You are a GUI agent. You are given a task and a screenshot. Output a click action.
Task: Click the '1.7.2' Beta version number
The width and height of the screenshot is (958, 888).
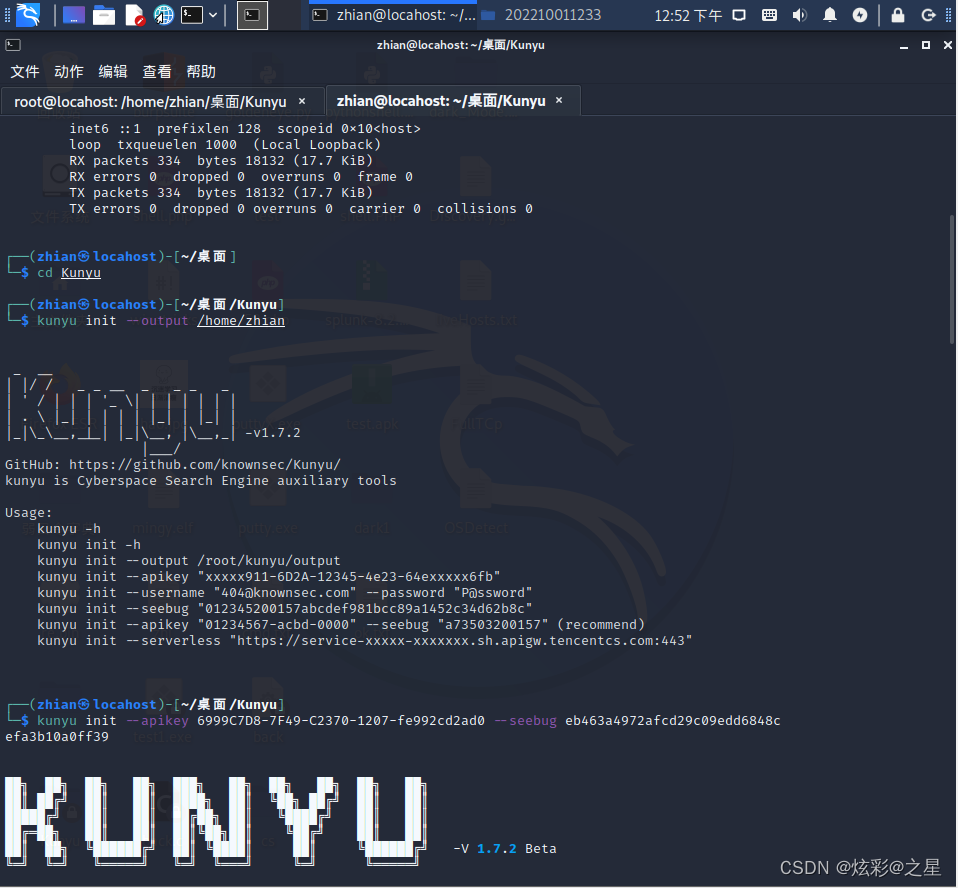tap(497, 848)
